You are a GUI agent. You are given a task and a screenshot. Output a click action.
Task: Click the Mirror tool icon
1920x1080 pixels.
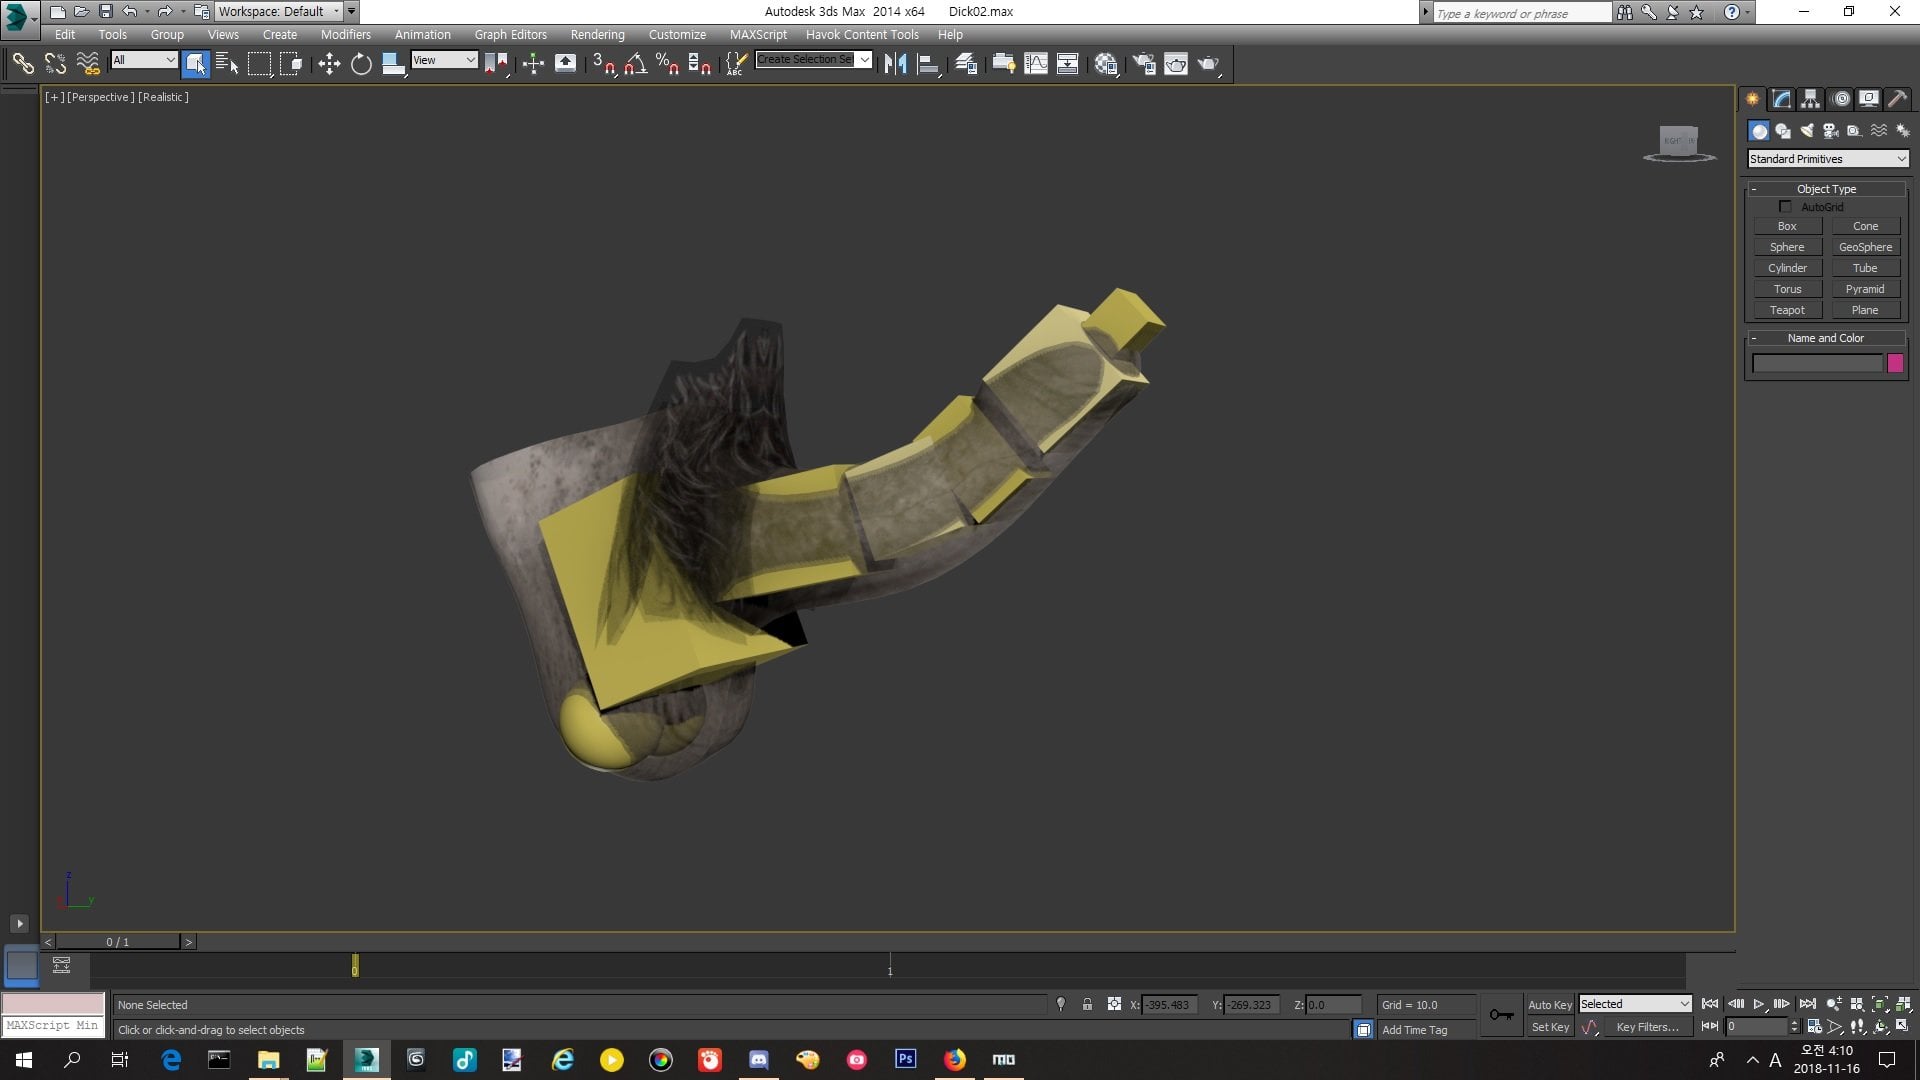(x=895, y=64)
